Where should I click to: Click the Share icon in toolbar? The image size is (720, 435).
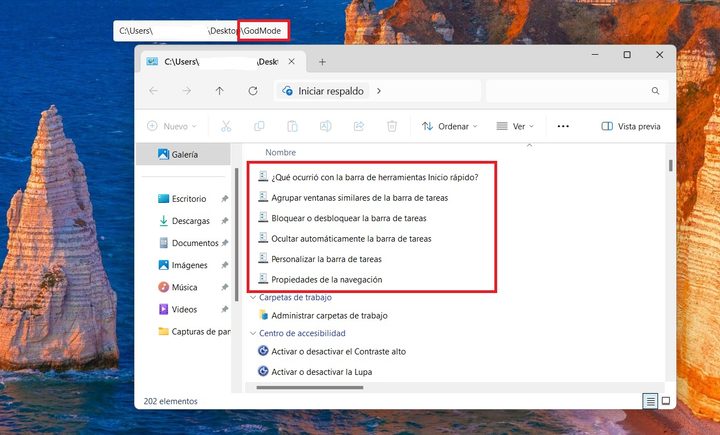point(359,126)
